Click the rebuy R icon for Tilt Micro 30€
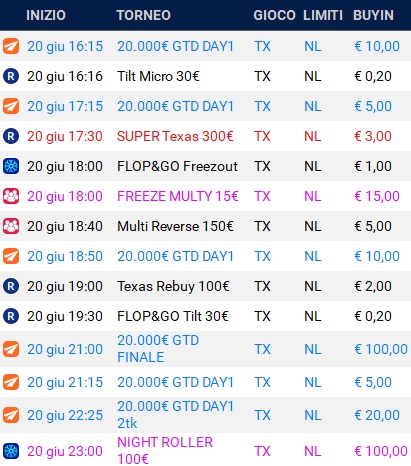411x466 pixels. coord(11,76)
